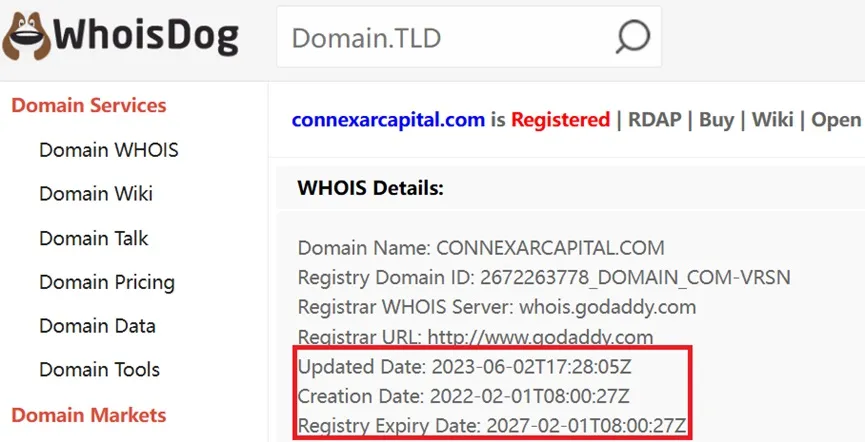This screenshot has height=442, width=865.
Task: Focus the Domain.TLD search field
Action: [x=469, y=37]
